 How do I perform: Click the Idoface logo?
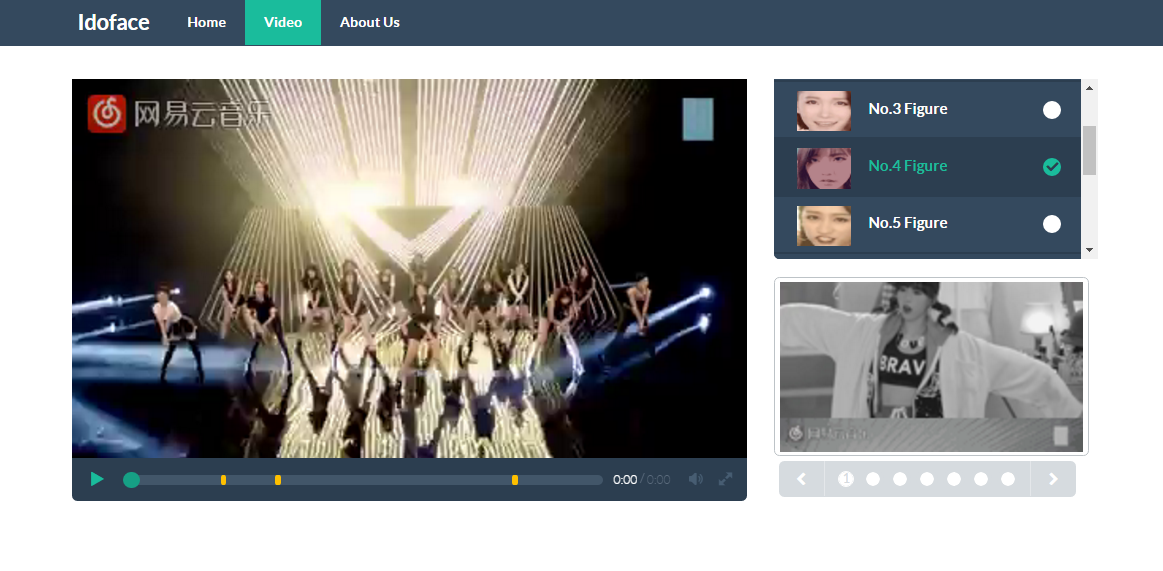coord(113,22)
